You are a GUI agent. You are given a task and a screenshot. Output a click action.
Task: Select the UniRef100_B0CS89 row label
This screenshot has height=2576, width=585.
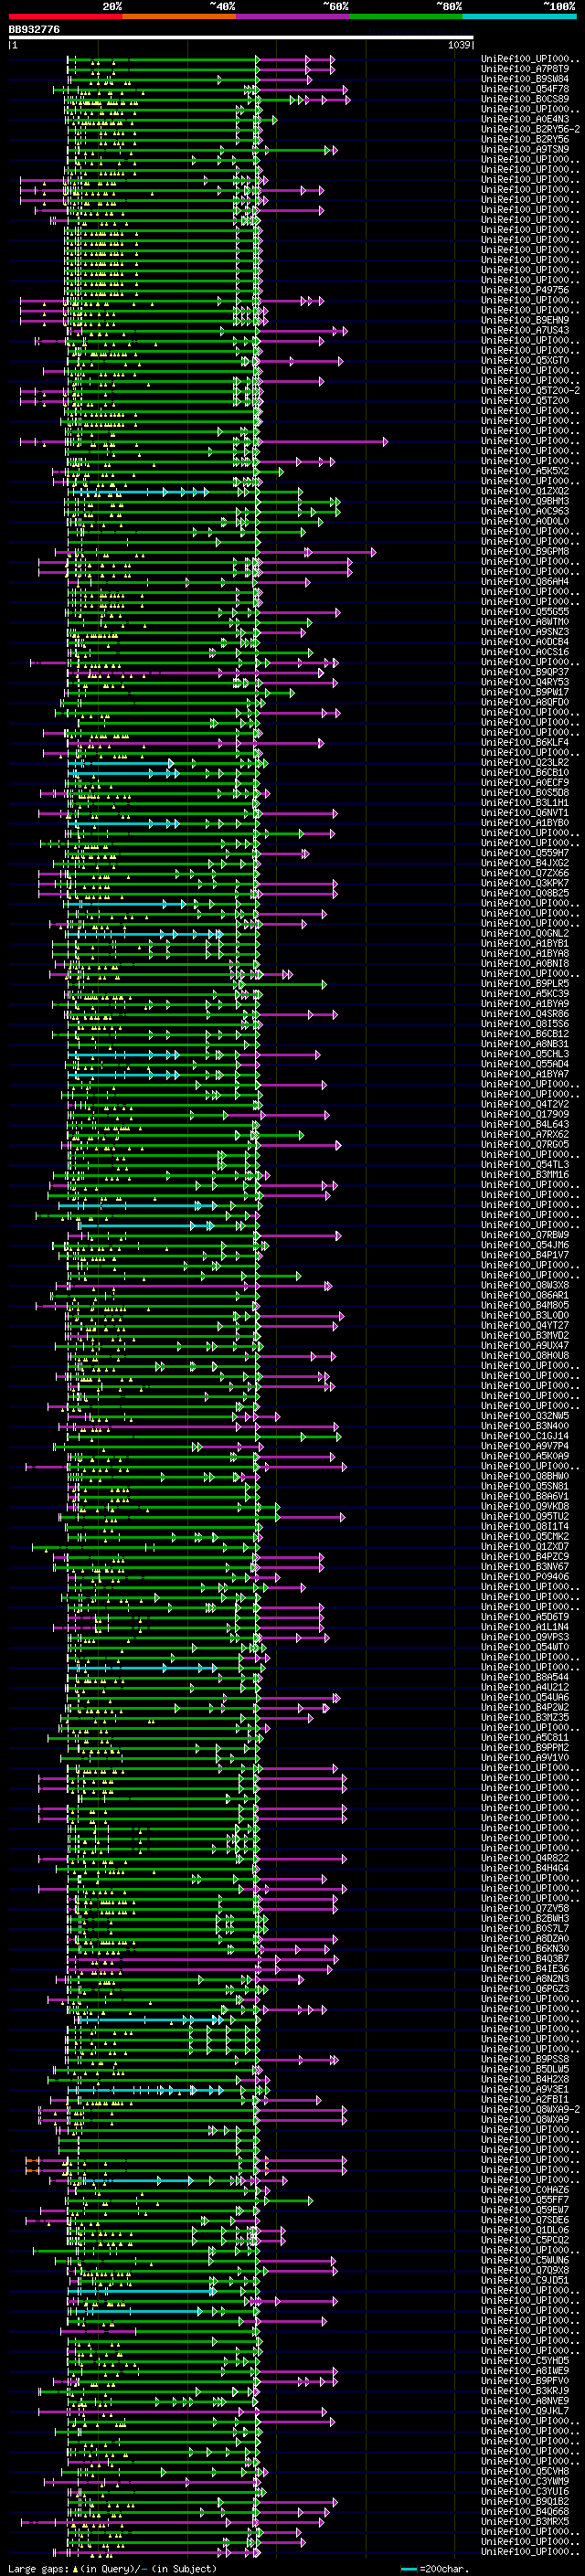point(525,99)
